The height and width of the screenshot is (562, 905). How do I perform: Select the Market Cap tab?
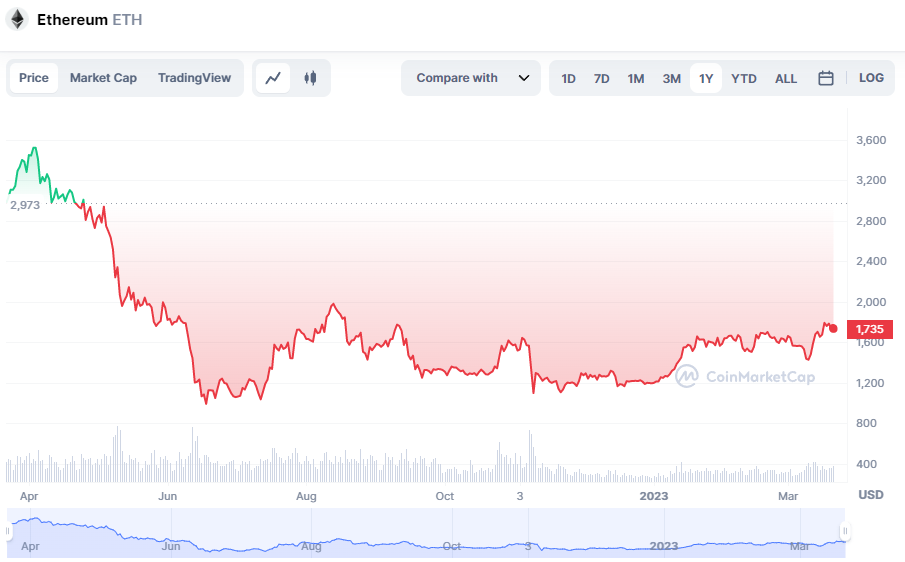point(103,78)
